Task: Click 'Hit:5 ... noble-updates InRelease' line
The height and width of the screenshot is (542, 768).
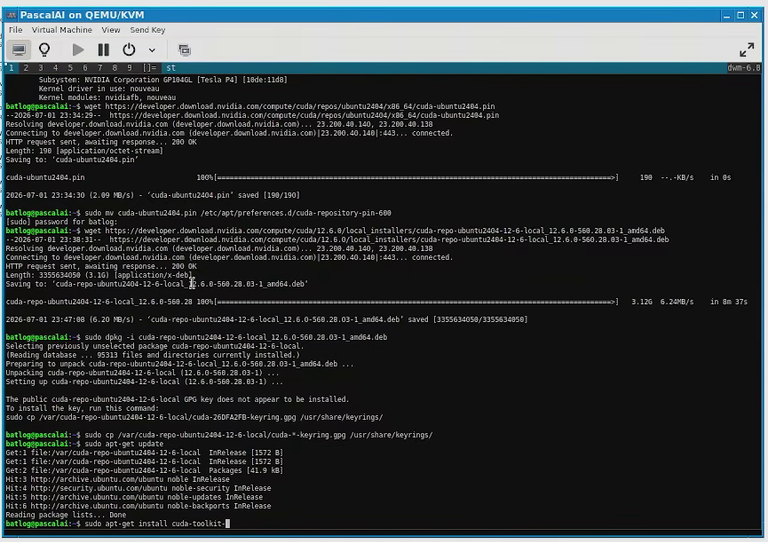Action: point(134,497)
